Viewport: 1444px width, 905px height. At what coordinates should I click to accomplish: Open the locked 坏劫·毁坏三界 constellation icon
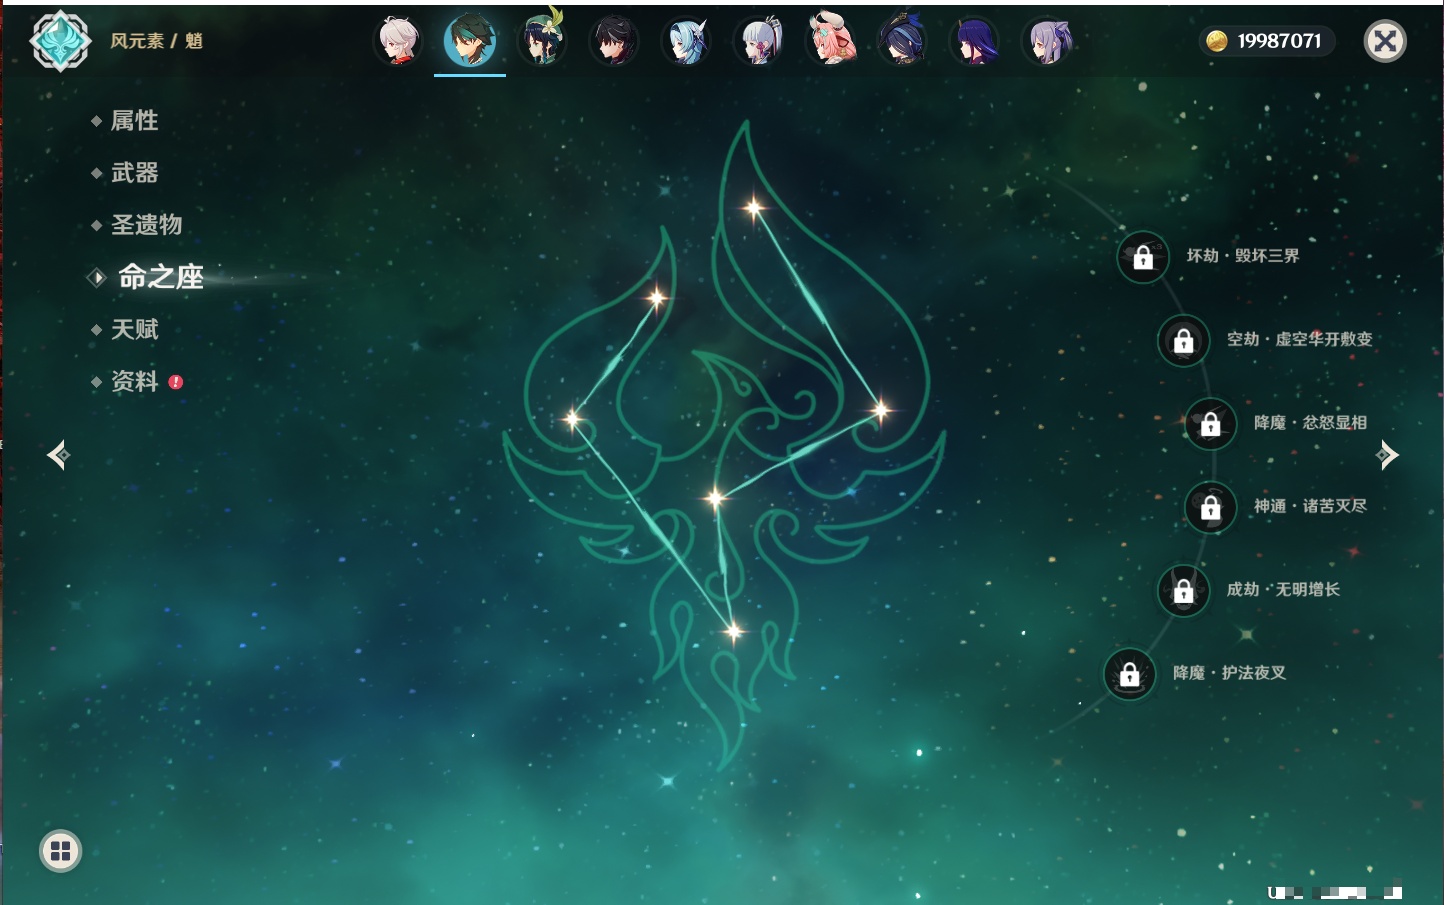click(x=1143, y=257)
